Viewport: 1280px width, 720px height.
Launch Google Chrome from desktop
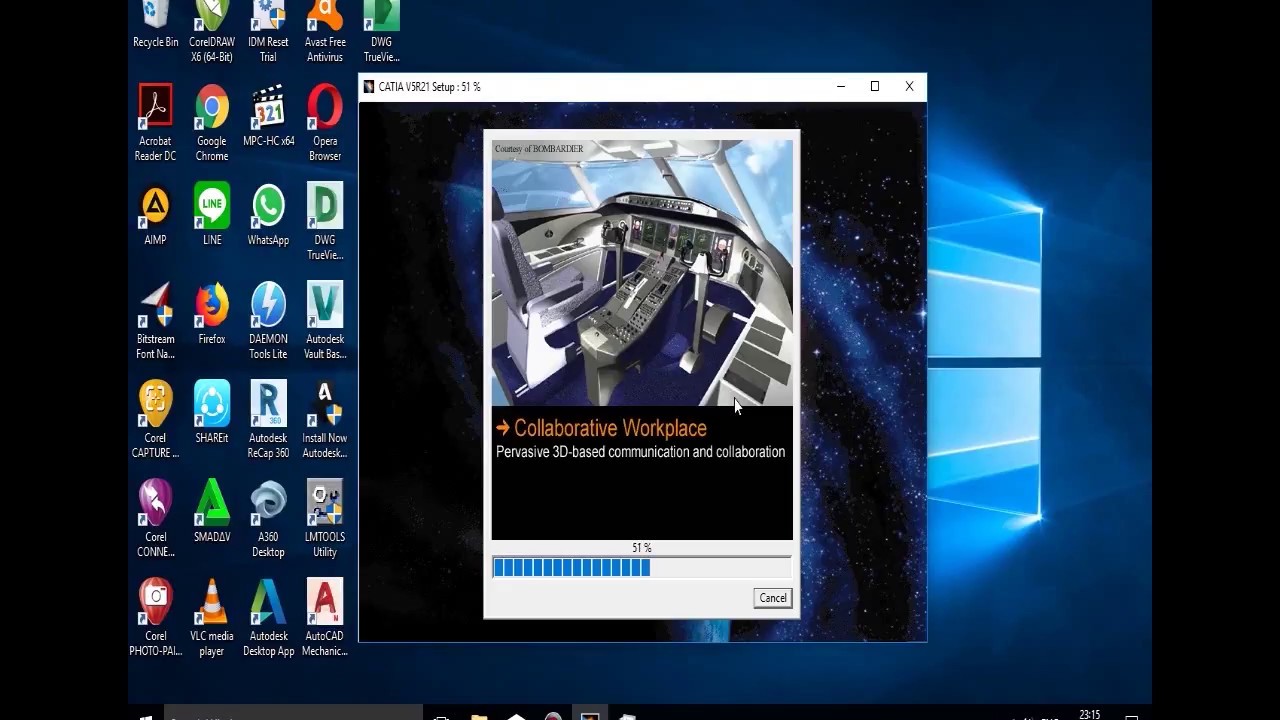(x=212, y=123)
